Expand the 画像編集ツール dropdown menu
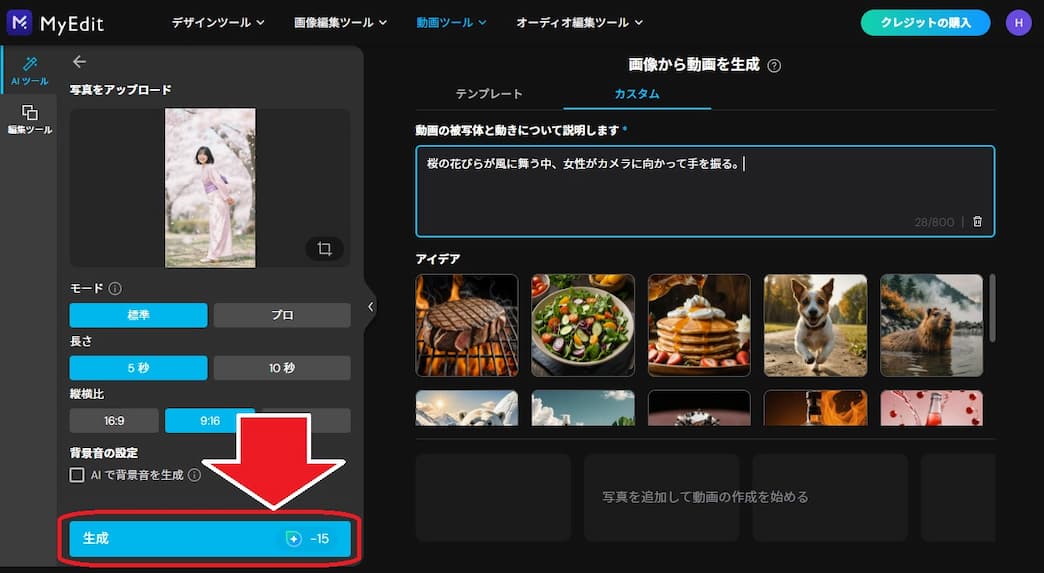The image size is (1044, 573). click(x=341, y=22)
